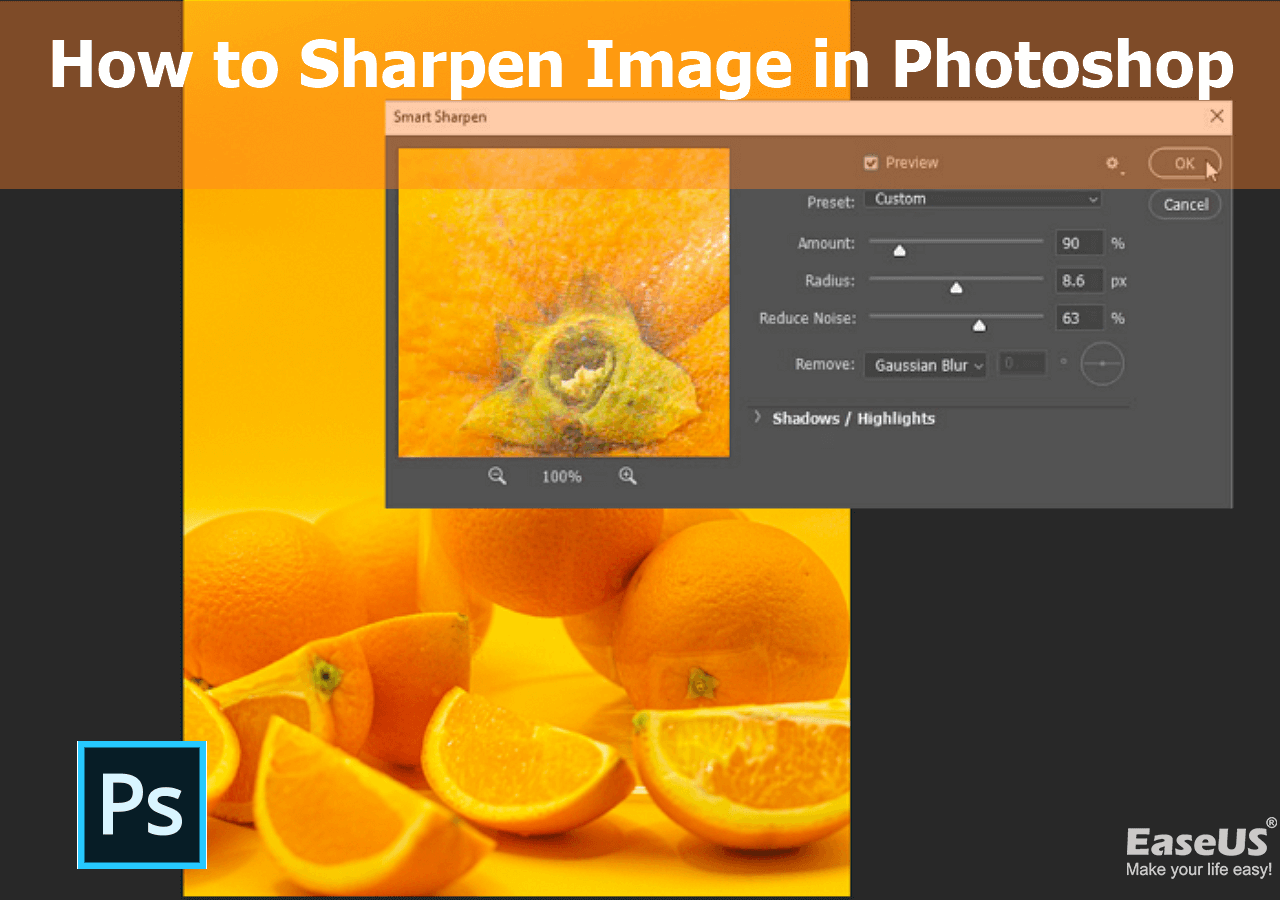The image size is (1280, 900).
Task: Click the blur angle dial control
Action: pos(1102,364)
